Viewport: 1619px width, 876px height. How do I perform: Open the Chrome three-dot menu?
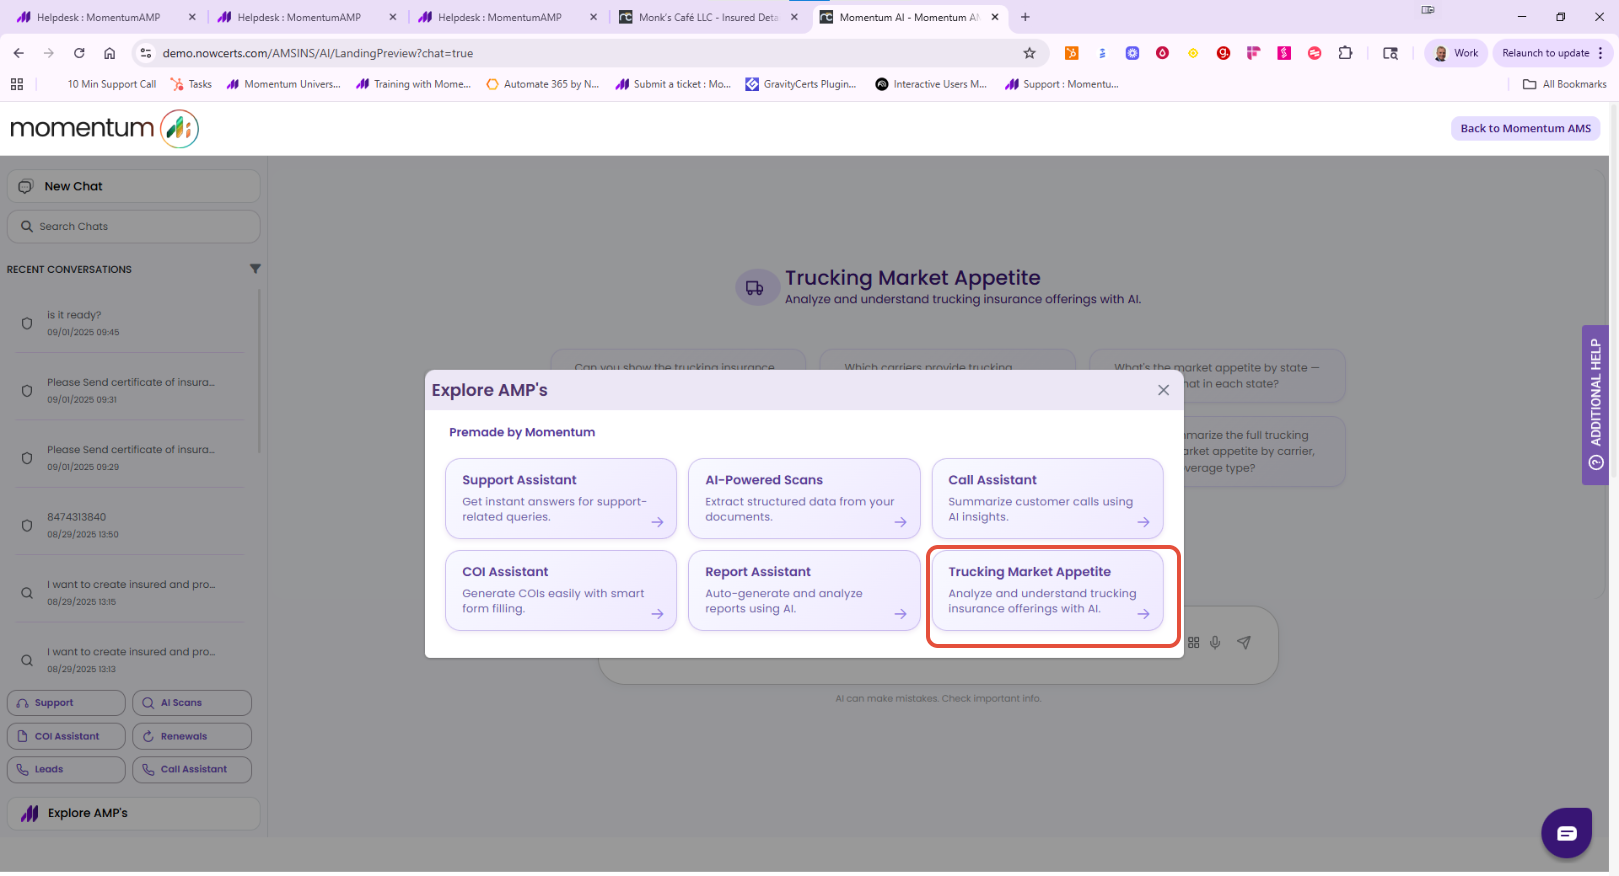[x=1600, y=53]
